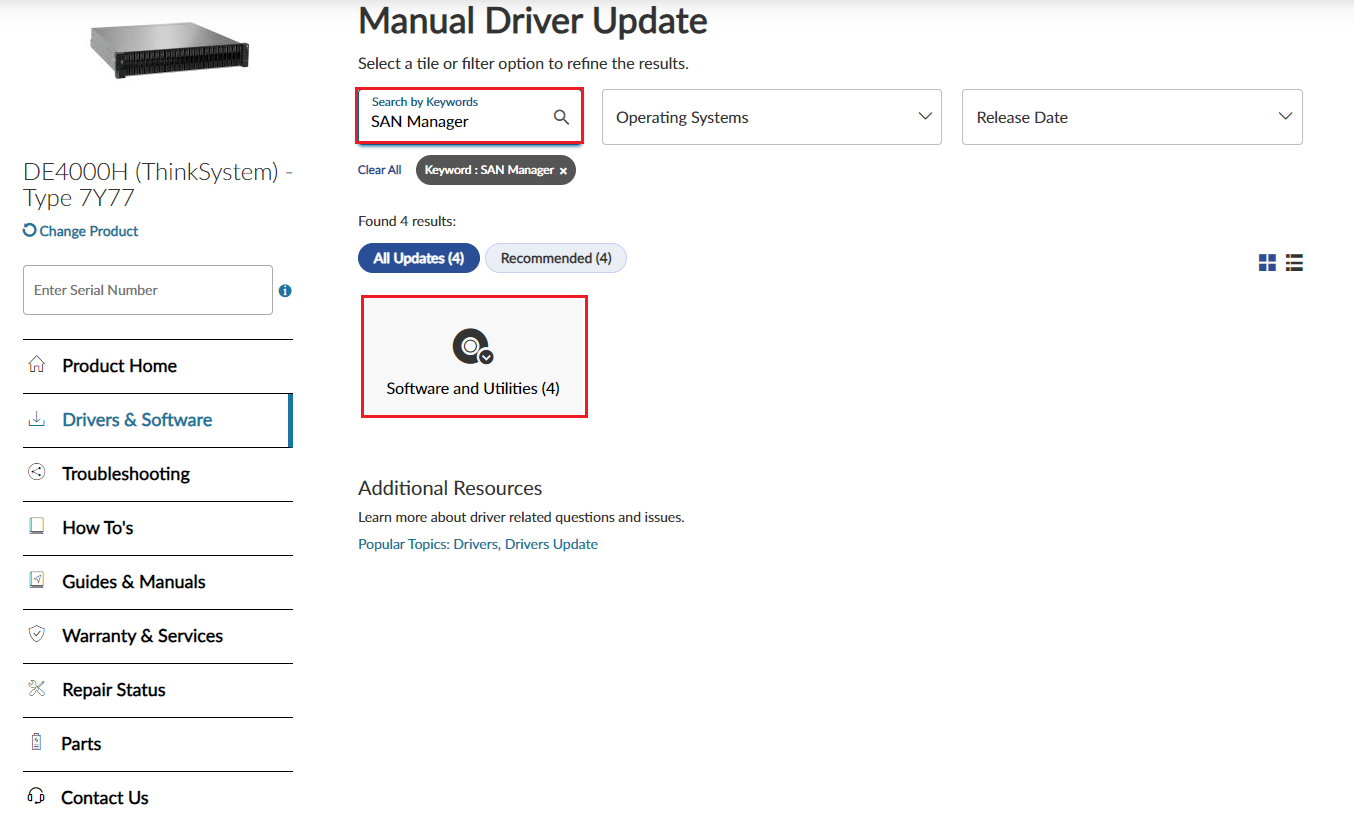Image resolution: width=1354 pixels, height=818 pixels.
Task: Open Troubleshooting menu item
Action: 158,474
